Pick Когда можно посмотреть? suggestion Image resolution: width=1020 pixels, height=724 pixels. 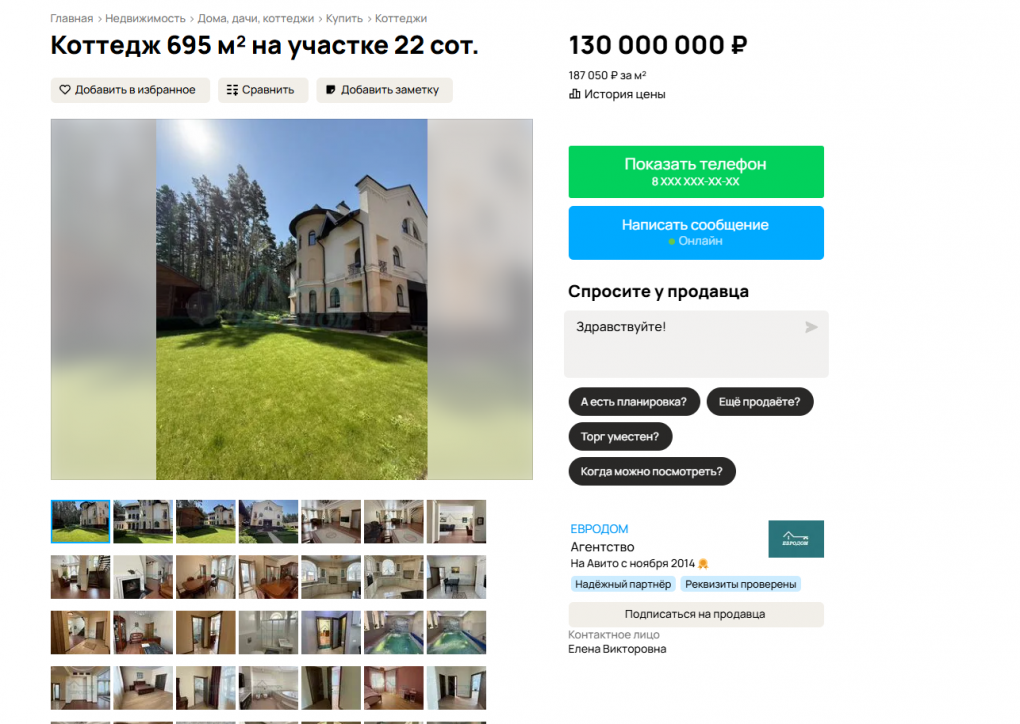pos(652,472)
